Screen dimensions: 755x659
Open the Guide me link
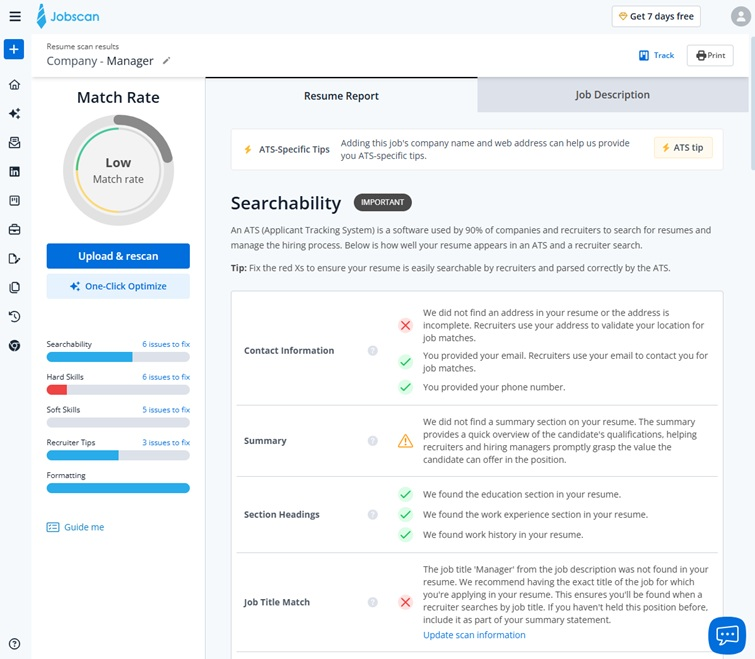point(75,527)
